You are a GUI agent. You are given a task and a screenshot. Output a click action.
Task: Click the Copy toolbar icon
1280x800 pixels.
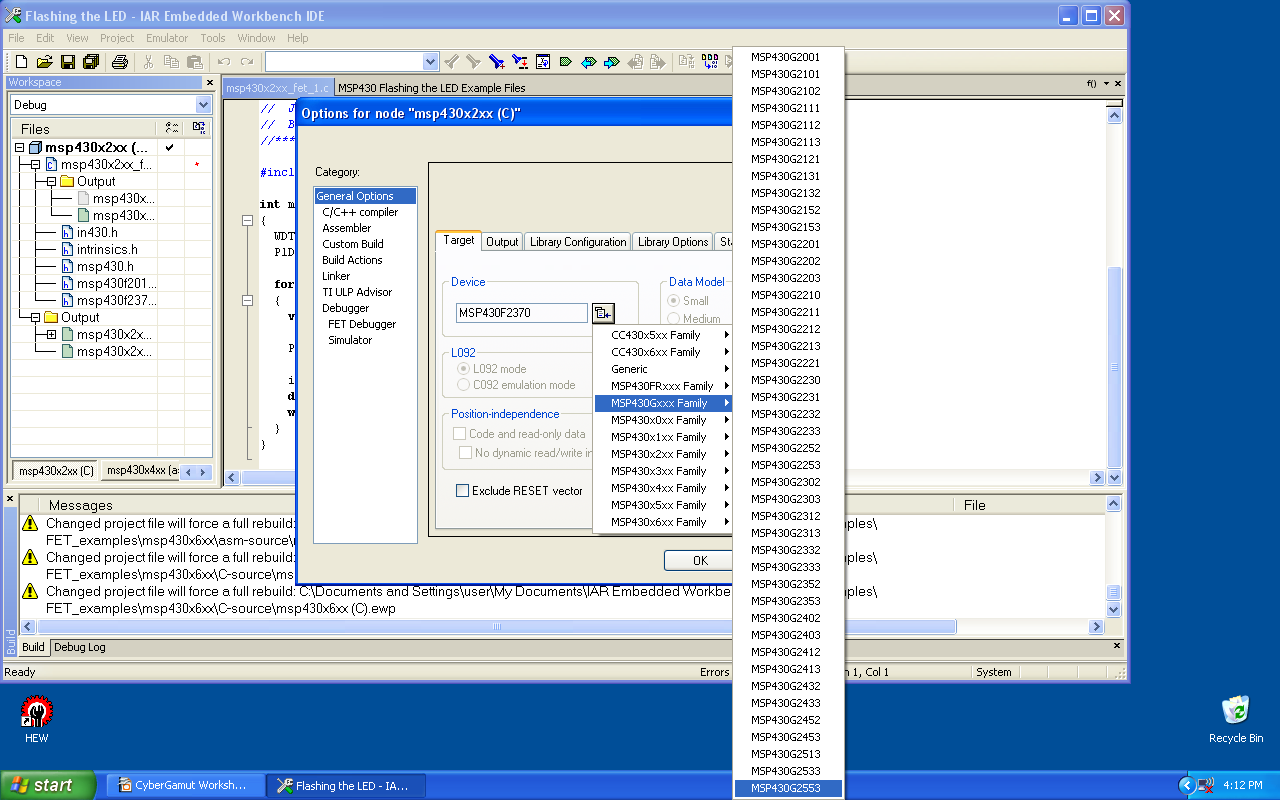(x=172, y=62)
